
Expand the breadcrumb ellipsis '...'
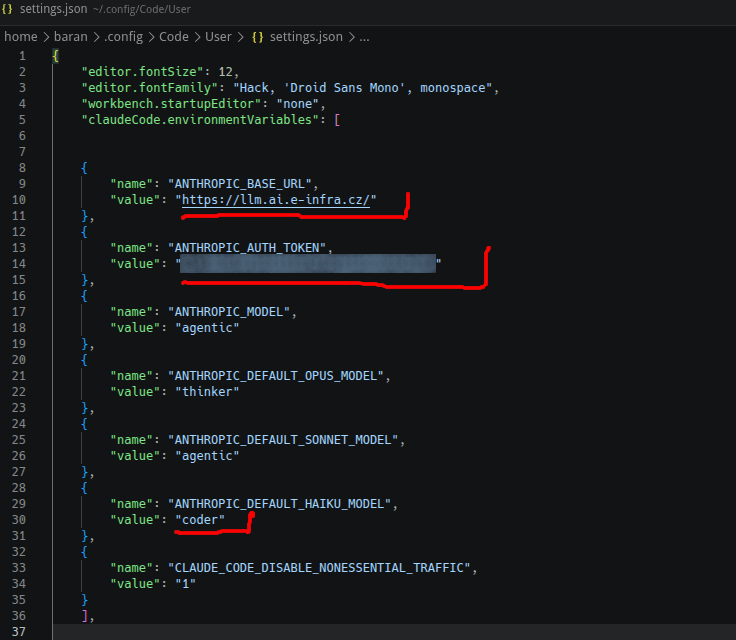point(364,38)
